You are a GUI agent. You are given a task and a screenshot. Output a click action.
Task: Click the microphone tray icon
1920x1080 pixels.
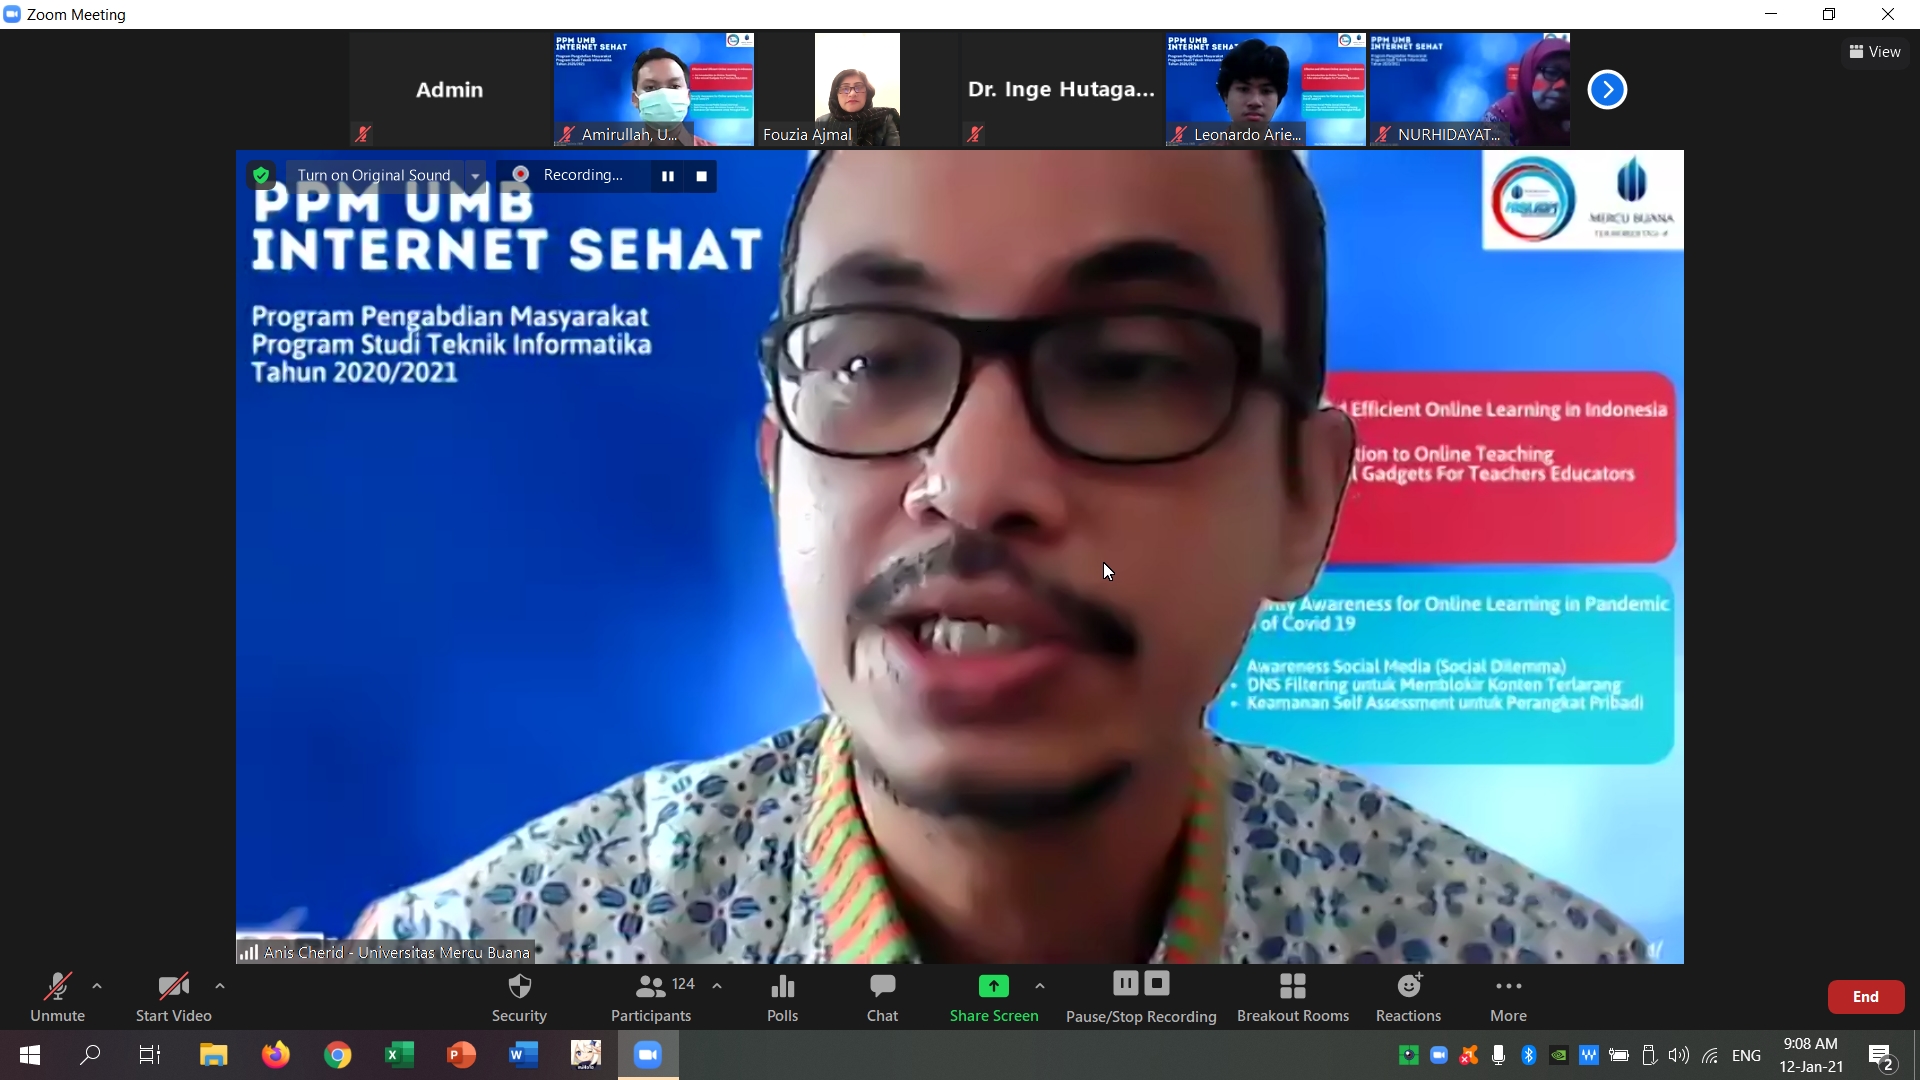pos(1498,1055)
